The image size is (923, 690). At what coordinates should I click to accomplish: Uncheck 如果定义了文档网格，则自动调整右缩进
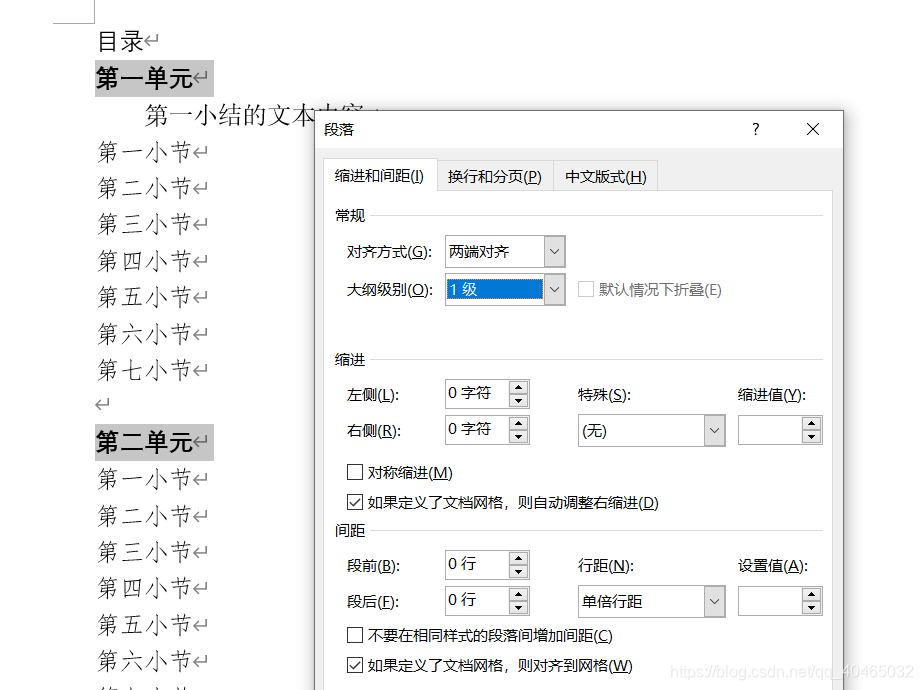click(355, 501)
